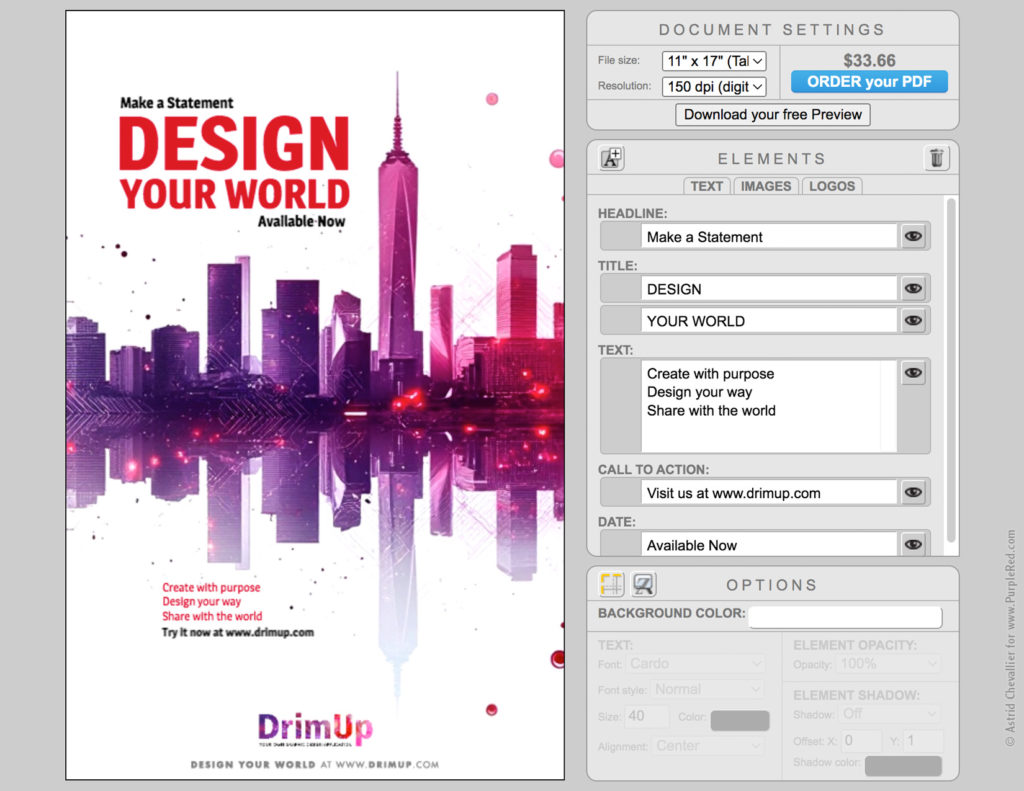Screen dimensions: 1024x791
Task: Open the Shadow dropdown showing Off
Action: tap(890, 713)
